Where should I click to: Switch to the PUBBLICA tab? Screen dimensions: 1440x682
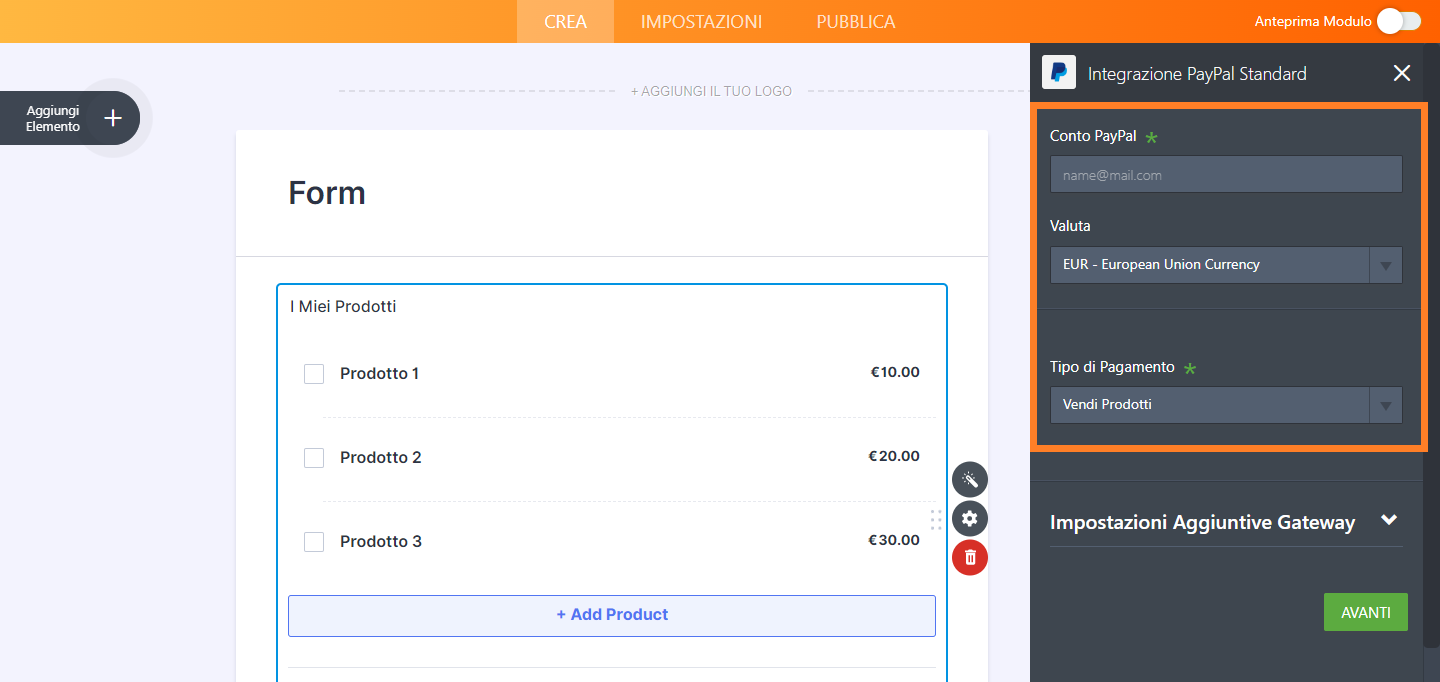point(856,21)
